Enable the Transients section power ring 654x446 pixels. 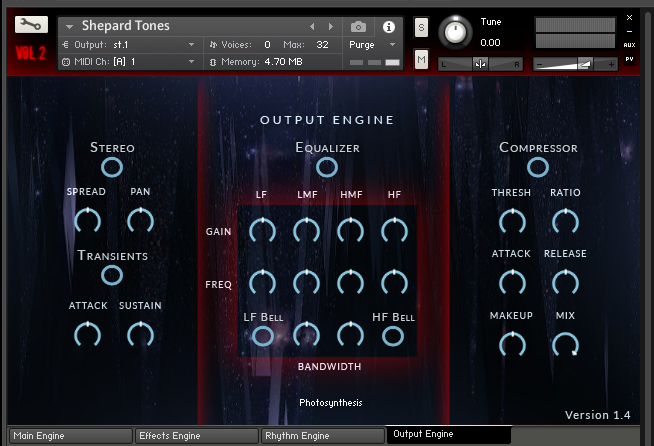click(x=112, y=275)
